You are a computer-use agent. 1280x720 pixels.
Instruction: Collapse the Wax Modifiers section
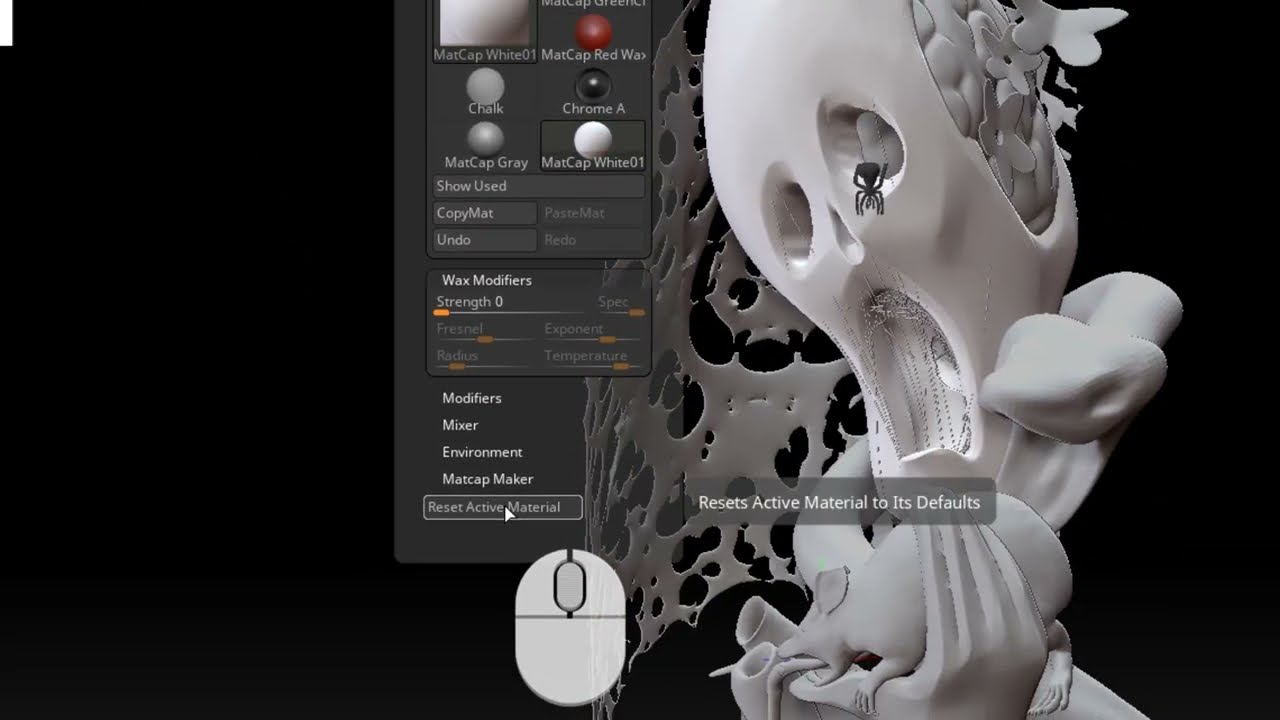tap(487, 280)
